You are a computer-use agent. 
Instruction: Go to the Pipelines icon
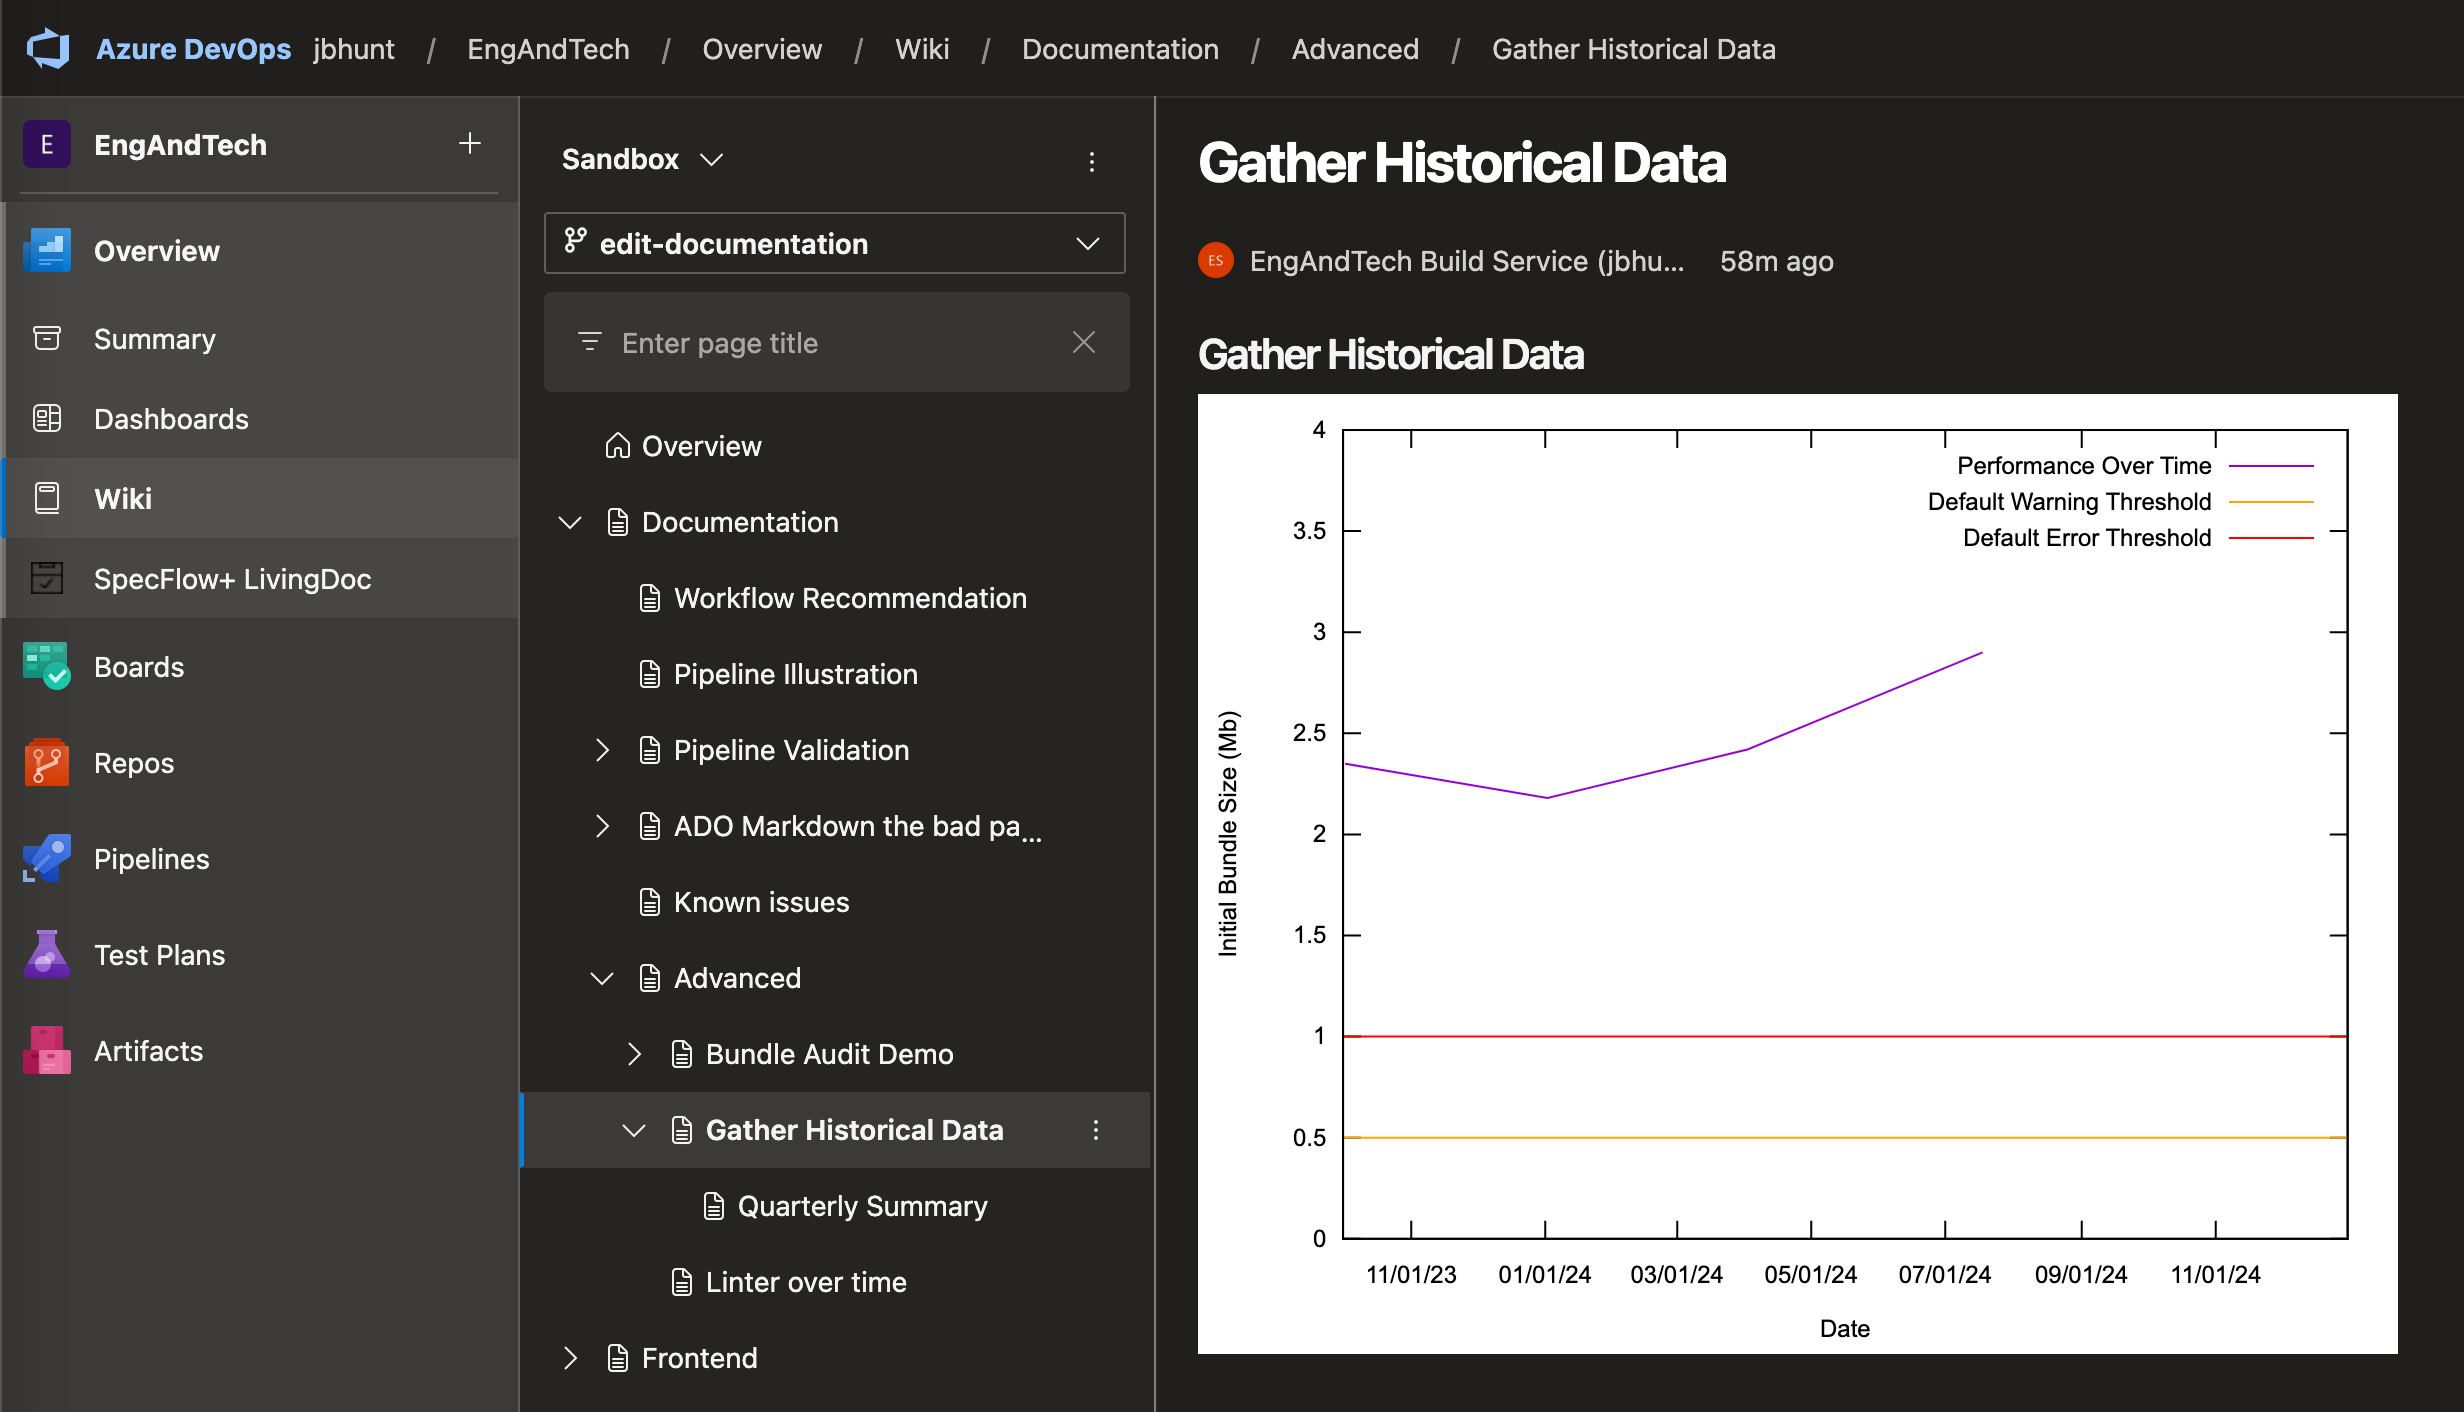(46, 858)
